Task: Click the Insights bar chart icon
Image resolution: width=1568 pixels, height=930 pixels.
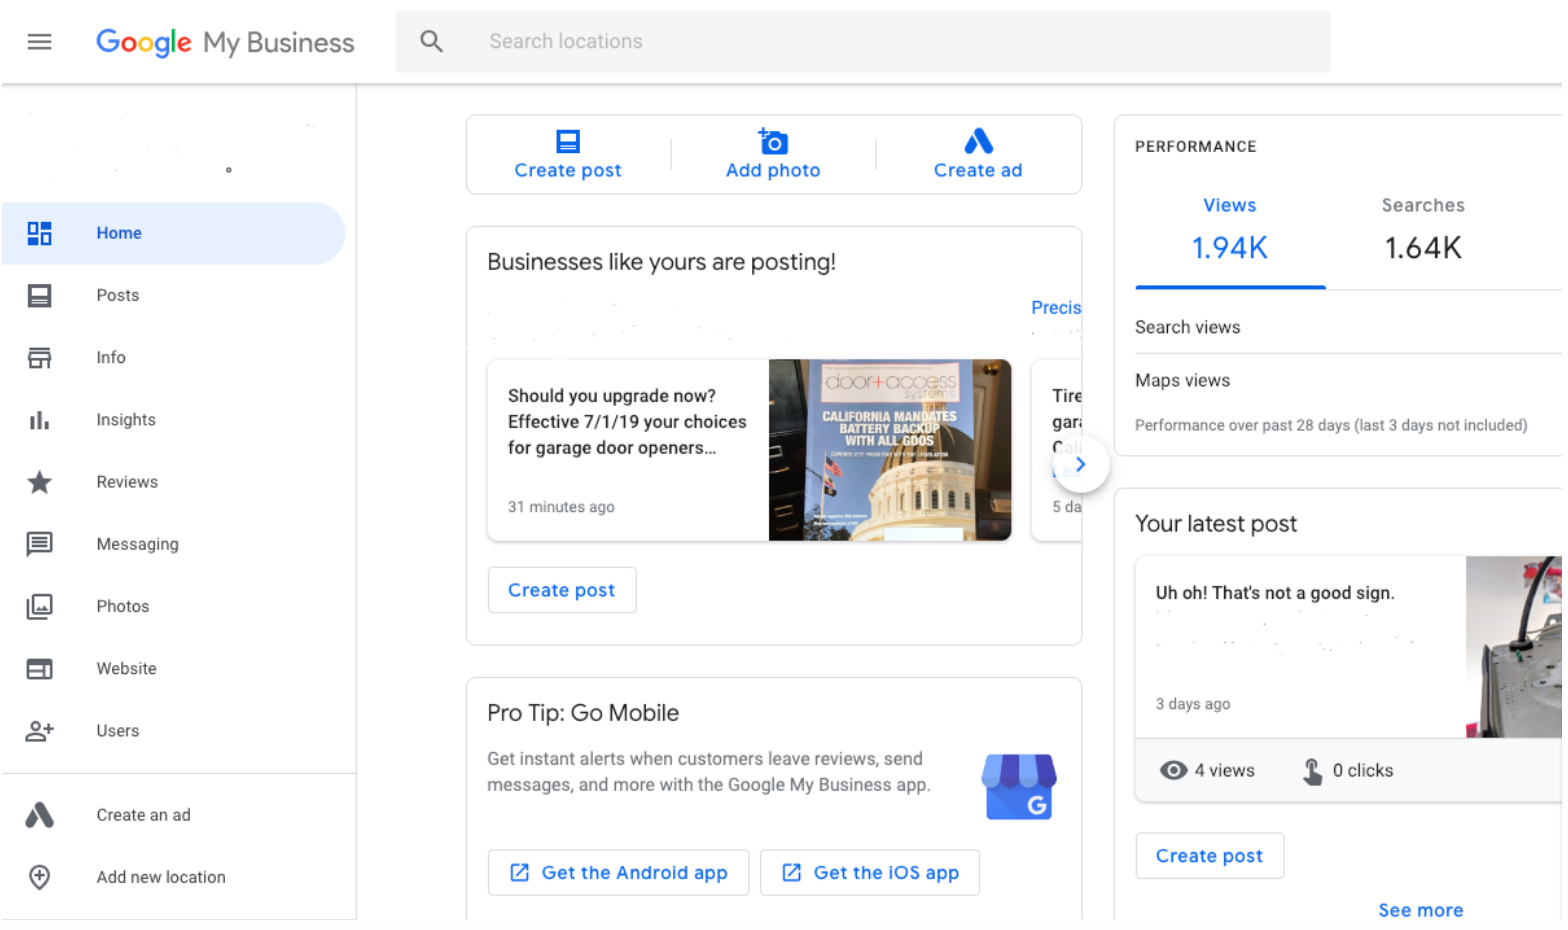Action: [39, 420]
